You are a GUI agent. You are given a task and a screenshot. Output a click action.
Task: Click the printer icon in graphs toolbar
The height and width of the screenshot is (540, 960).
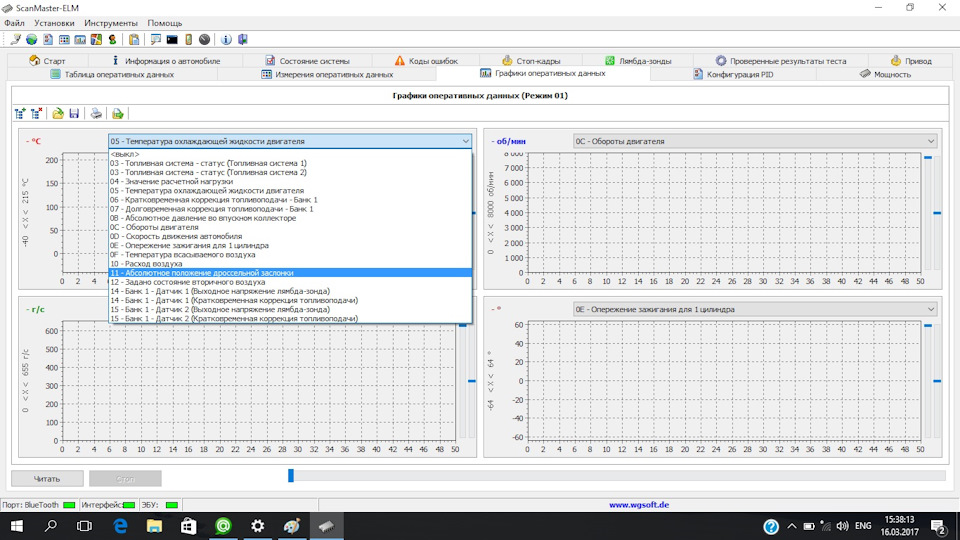(x=96, y=114)
